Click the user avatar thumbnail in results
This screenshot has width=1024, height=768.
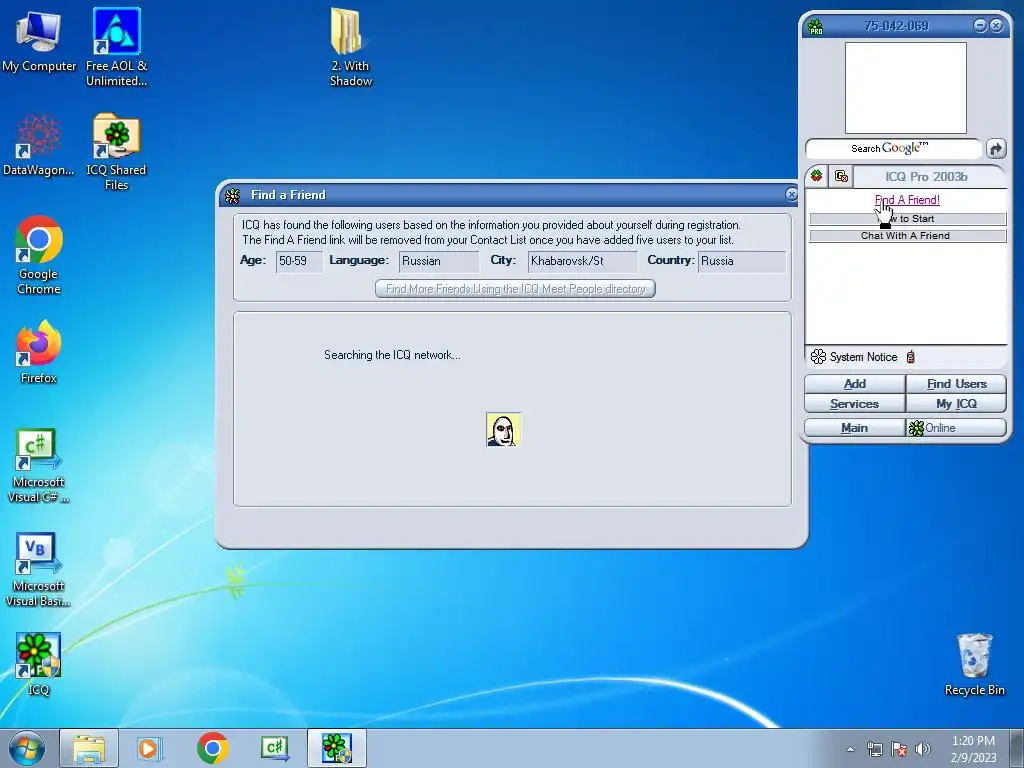tap(503, 430)
